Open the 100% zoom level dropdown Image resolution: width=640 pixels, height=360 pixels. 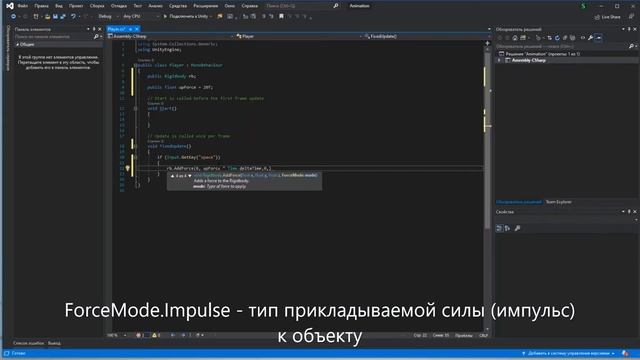[x=117, y=336]
